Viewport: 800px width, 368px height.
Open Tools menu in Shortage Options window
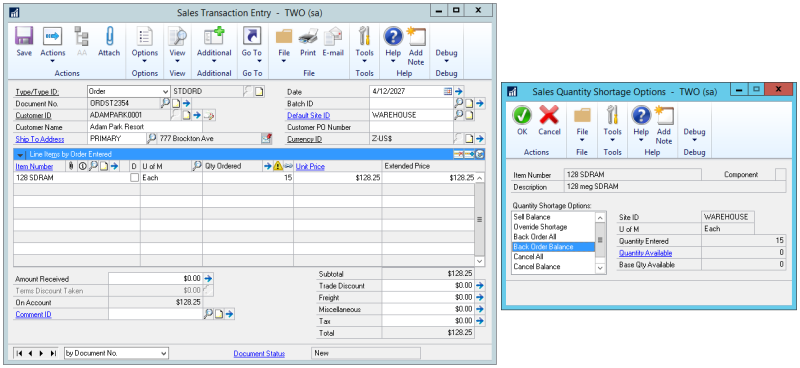coord(612,124)
